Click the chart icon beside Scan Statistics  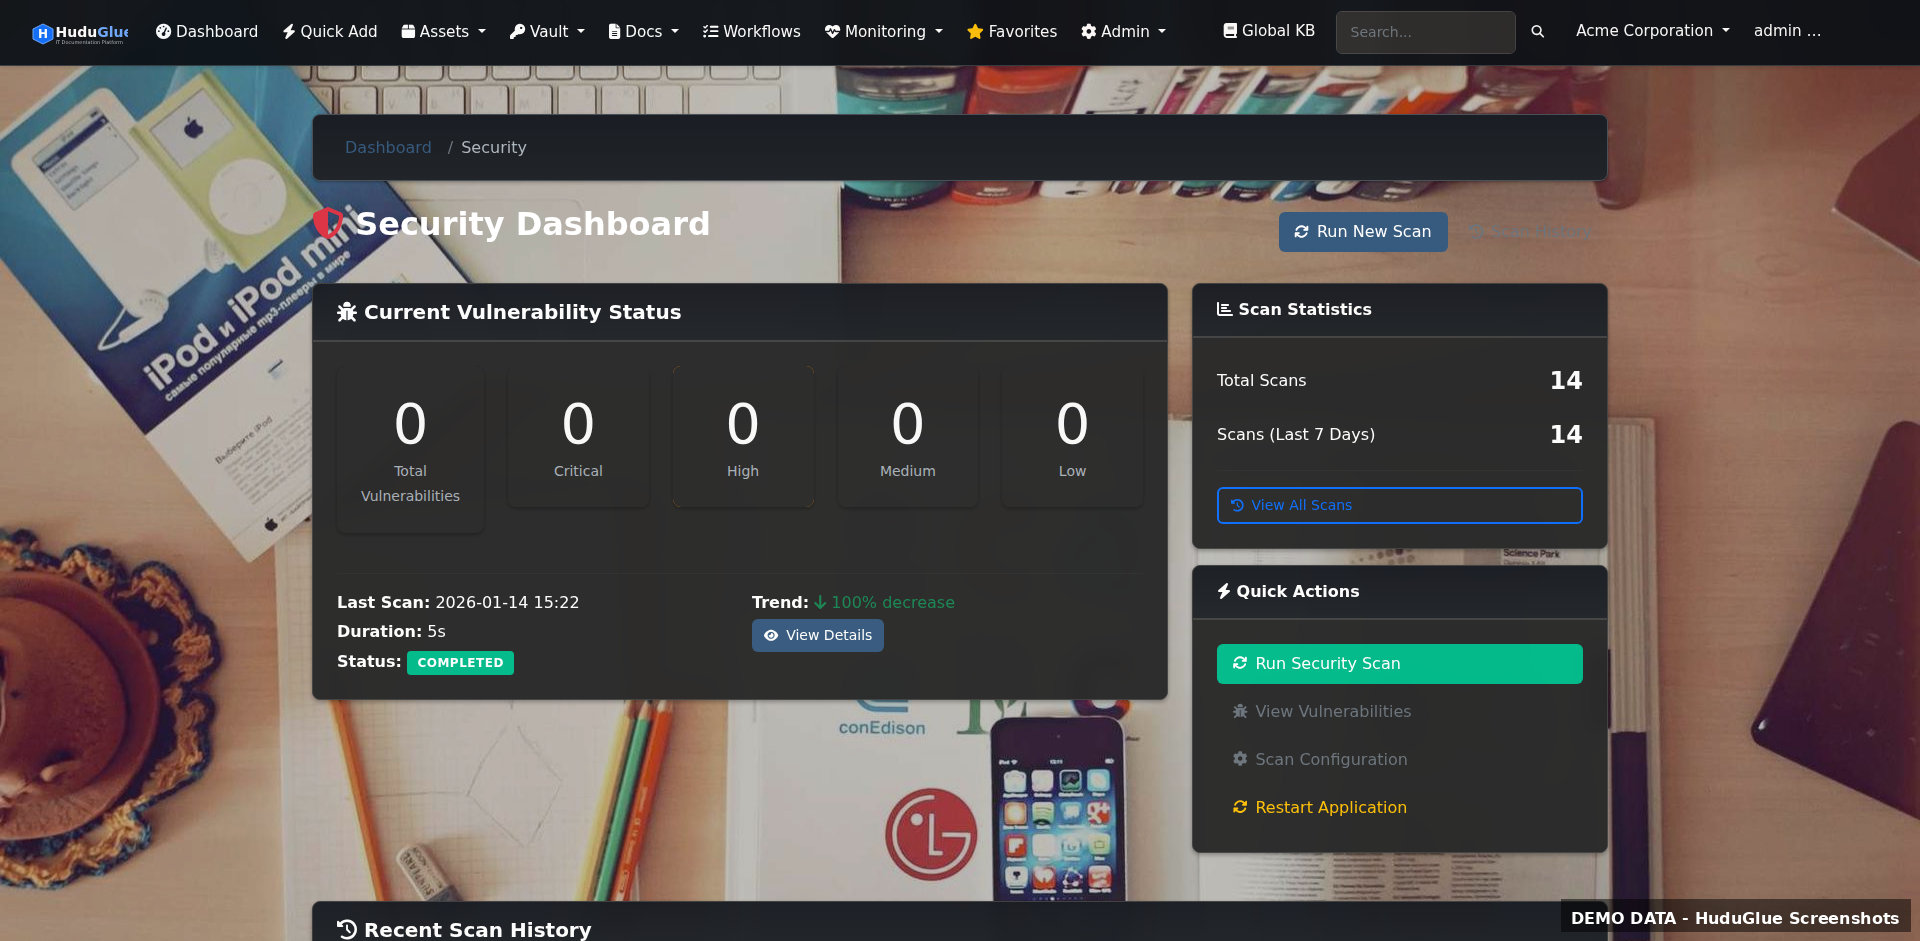tap(1224, 309)
